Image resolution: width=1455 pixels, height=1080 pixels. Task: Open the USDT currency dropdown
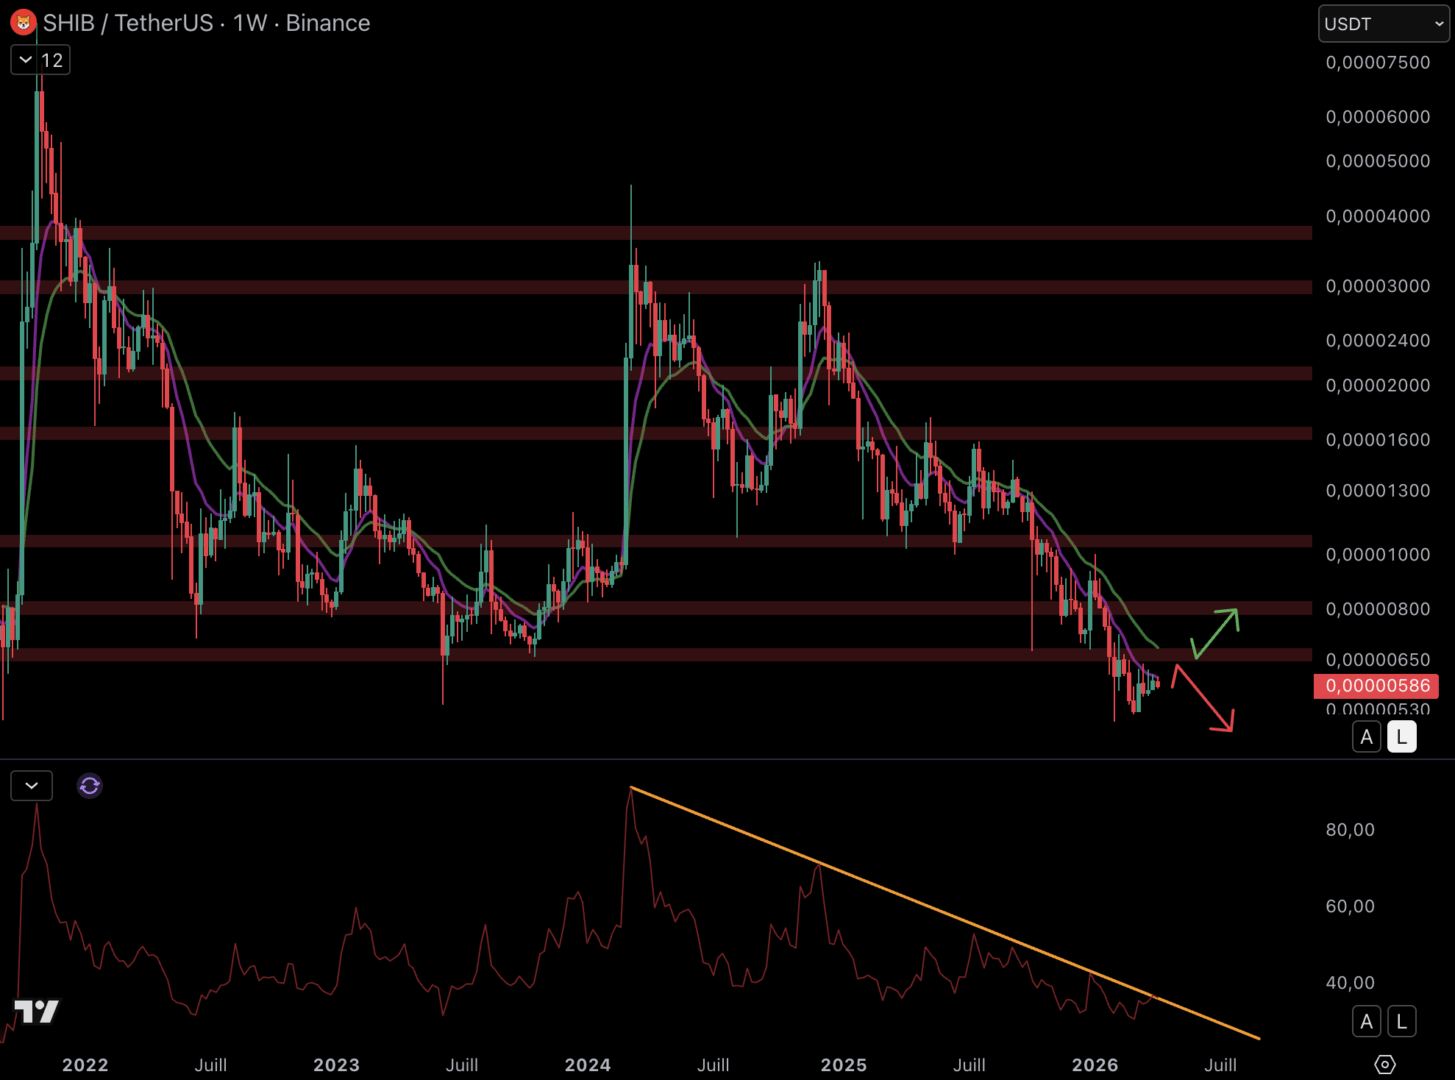click(x=1383, y=24)
